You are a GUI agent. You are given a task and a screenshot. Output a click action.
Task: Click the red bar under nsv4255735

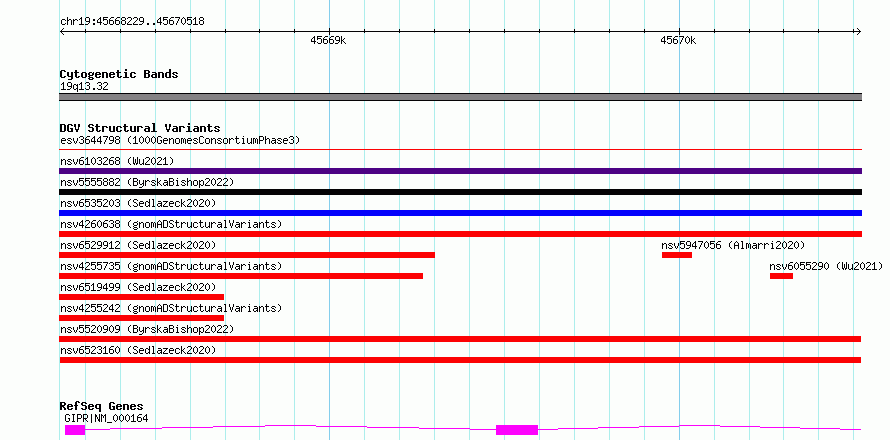pos(241,276)
